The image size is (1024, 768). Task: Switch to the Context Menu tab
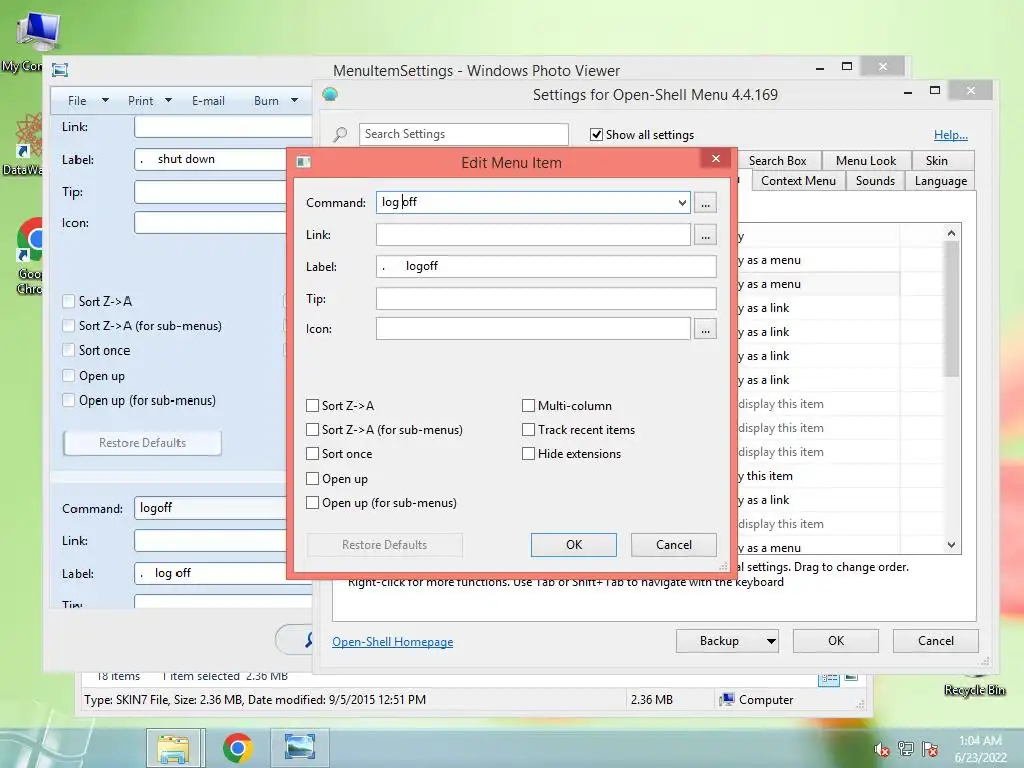point(798,181)
